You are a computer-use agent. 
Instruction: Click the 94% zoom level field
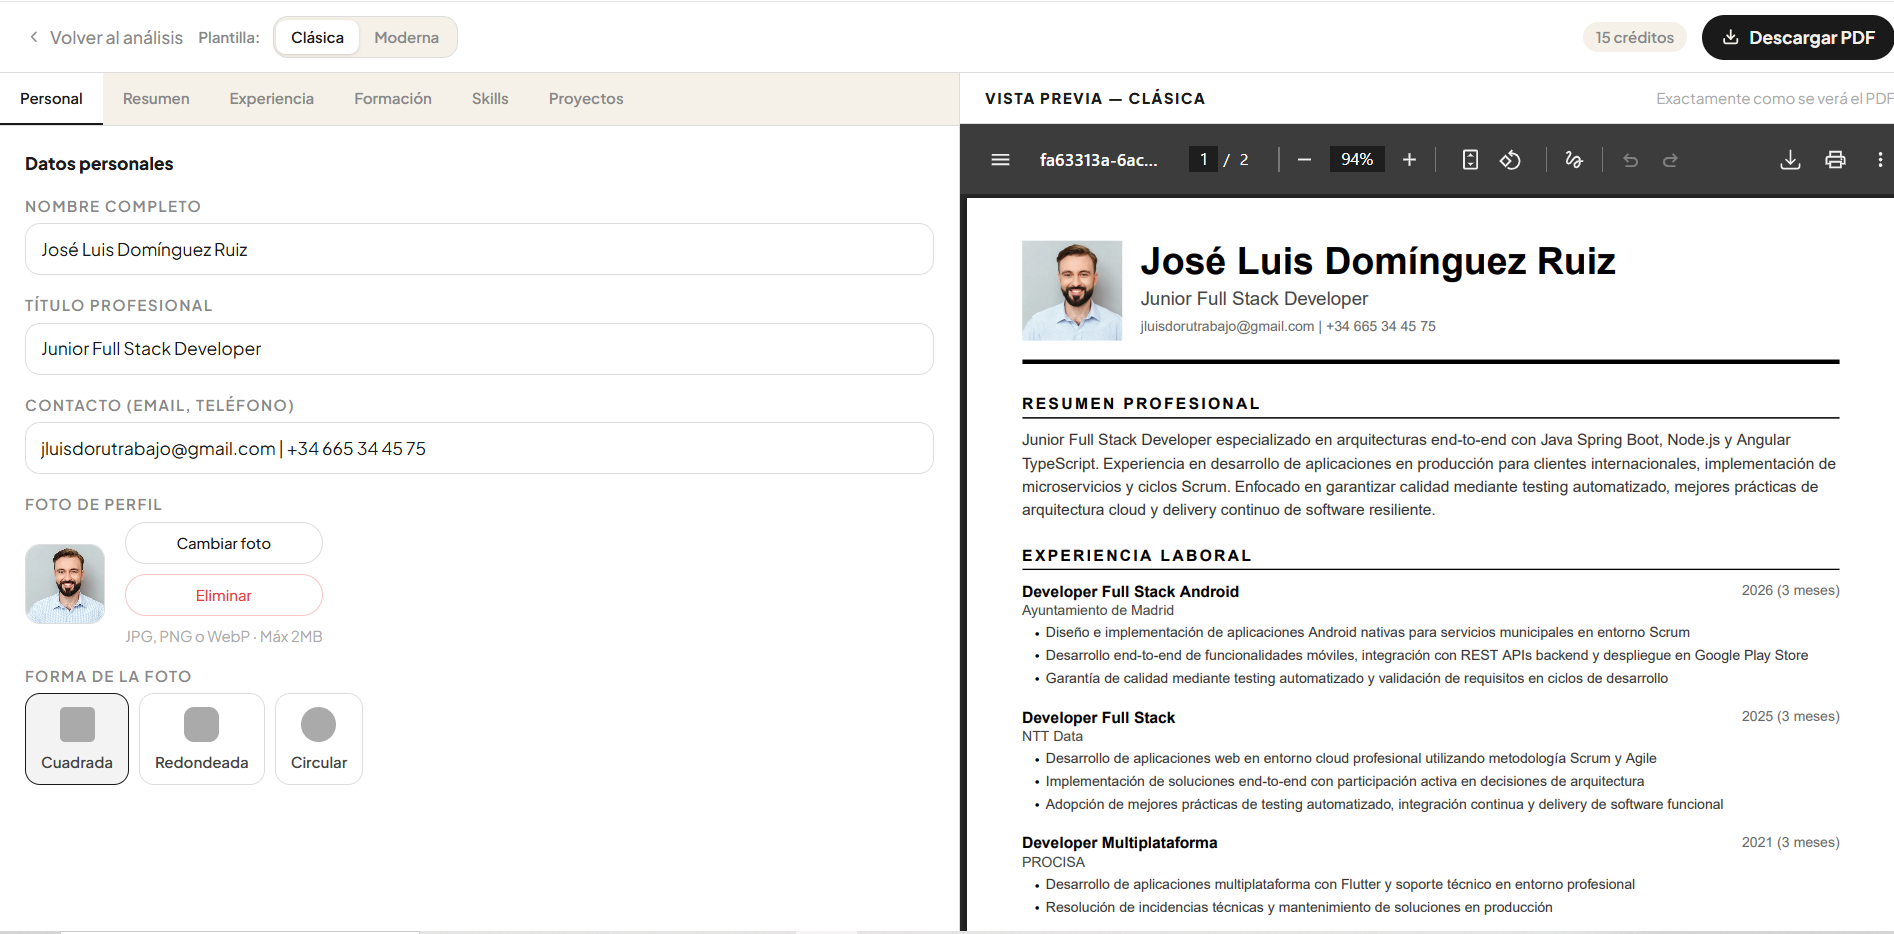(x=1357, y=160)
